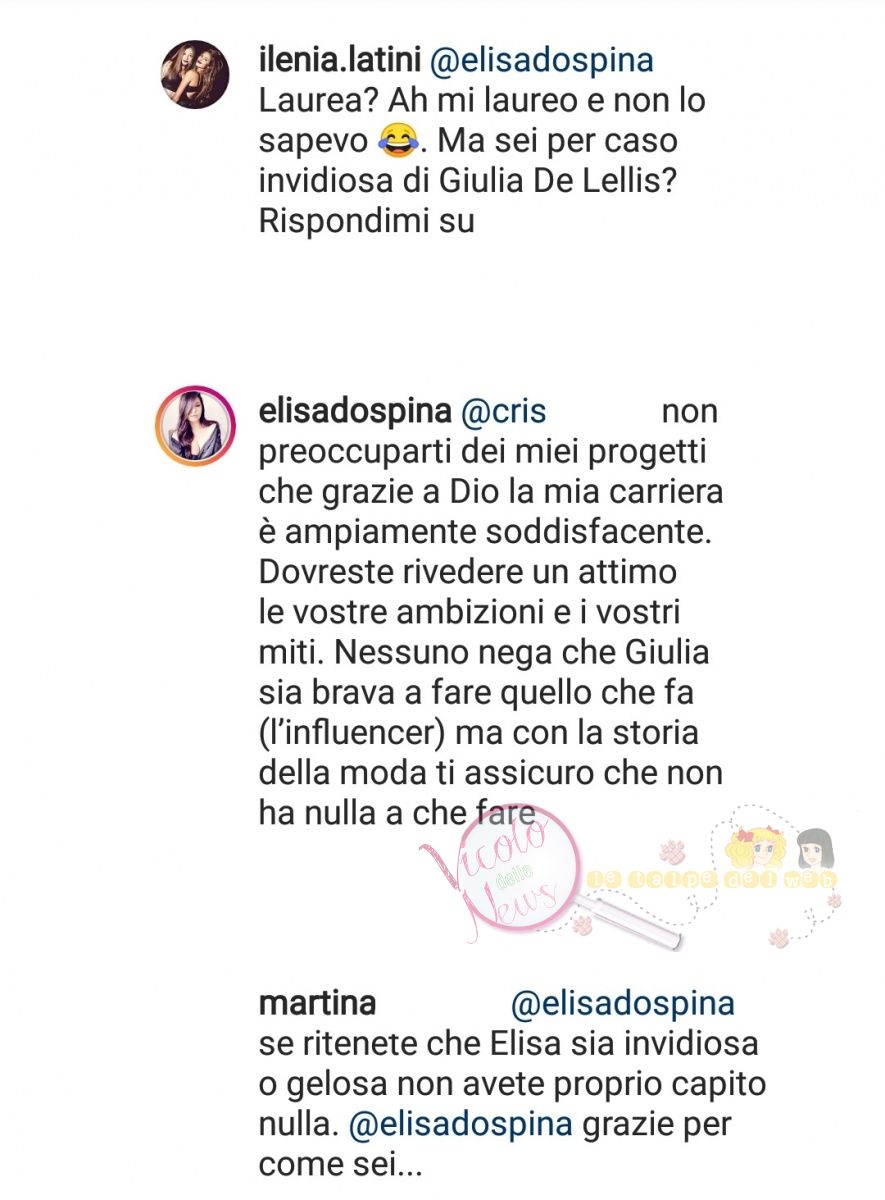Open @elisadospina mention after 'nulla.'

point(461,1125)
